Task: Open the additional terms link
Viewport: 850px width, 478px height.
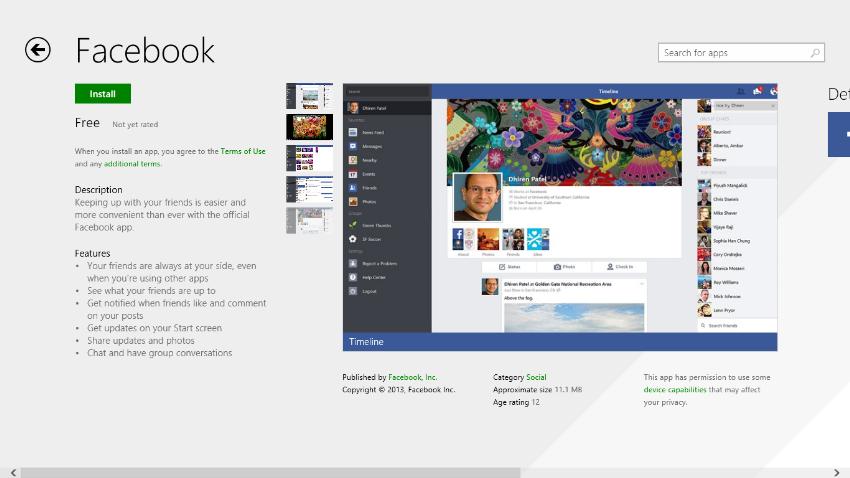Action: 132,164
